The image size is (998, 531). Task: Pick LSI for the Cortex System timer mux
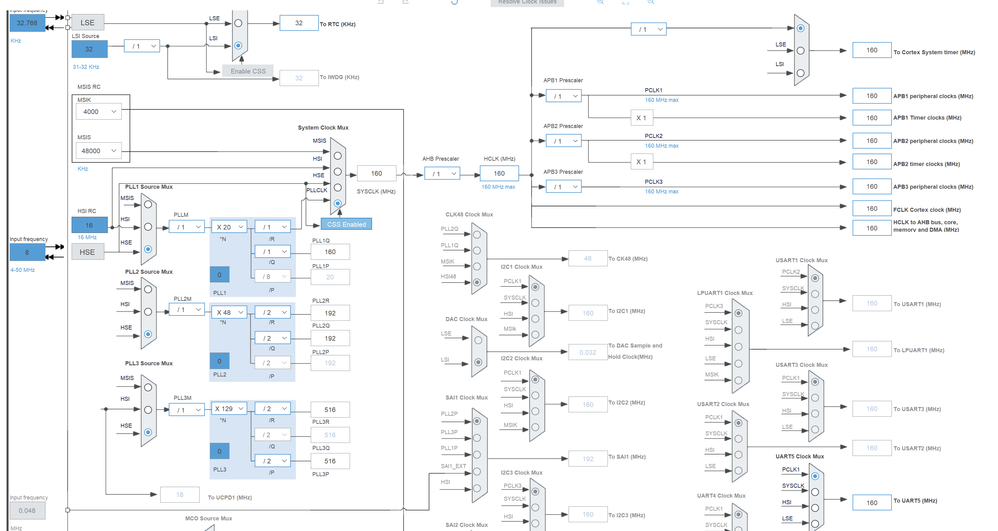pyautogui.click(x=800, y=73)
